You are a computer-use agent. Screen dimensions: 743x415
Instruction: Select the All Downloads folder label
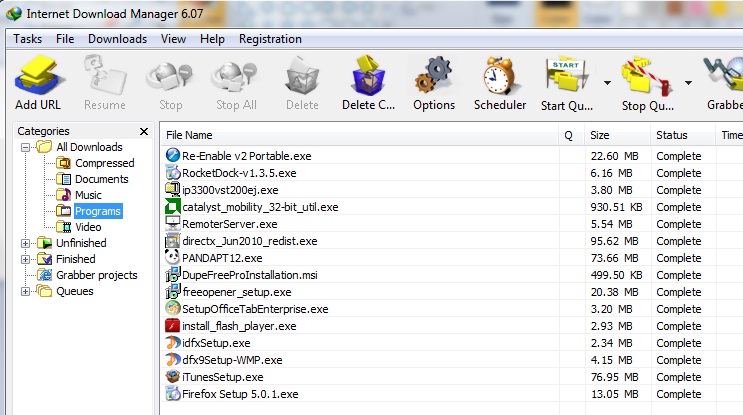[x=89, y=147]
